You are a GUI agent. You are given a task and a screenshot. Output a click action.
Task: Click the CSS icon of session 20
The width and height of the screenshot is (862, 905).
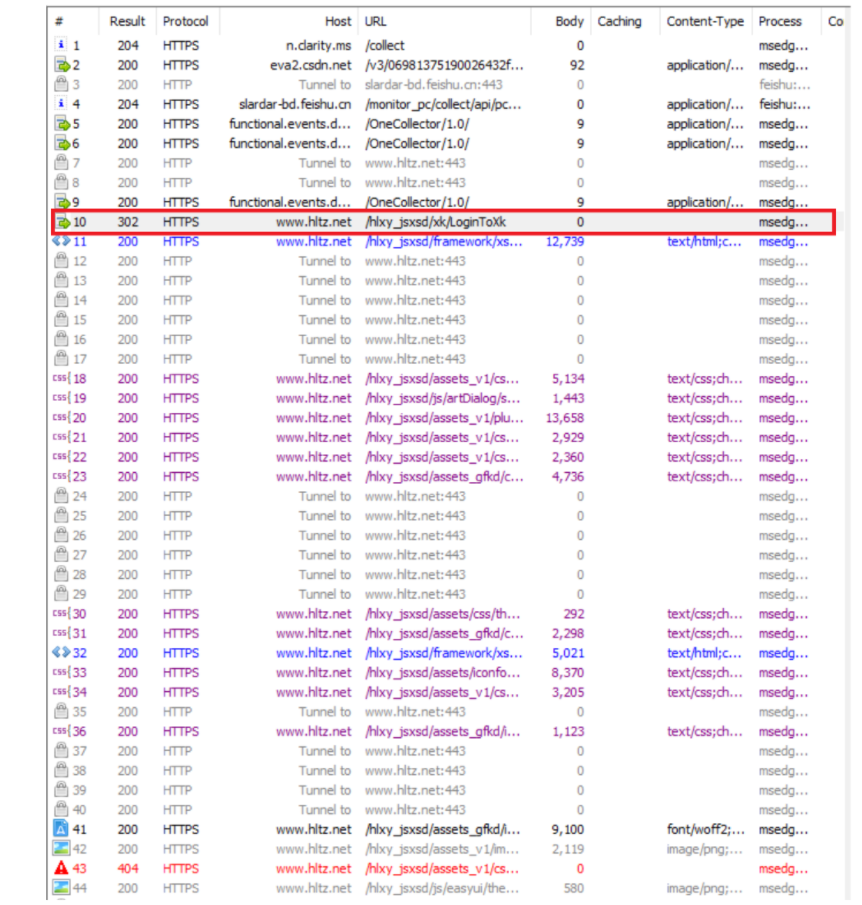click(x=61, y=417)
